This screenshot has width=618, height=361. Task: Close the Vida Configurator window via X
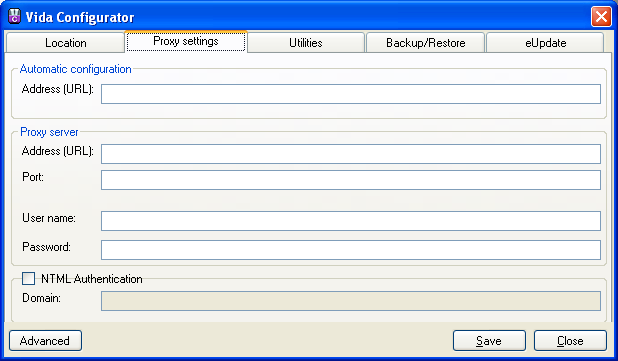(x=601, y=17)
